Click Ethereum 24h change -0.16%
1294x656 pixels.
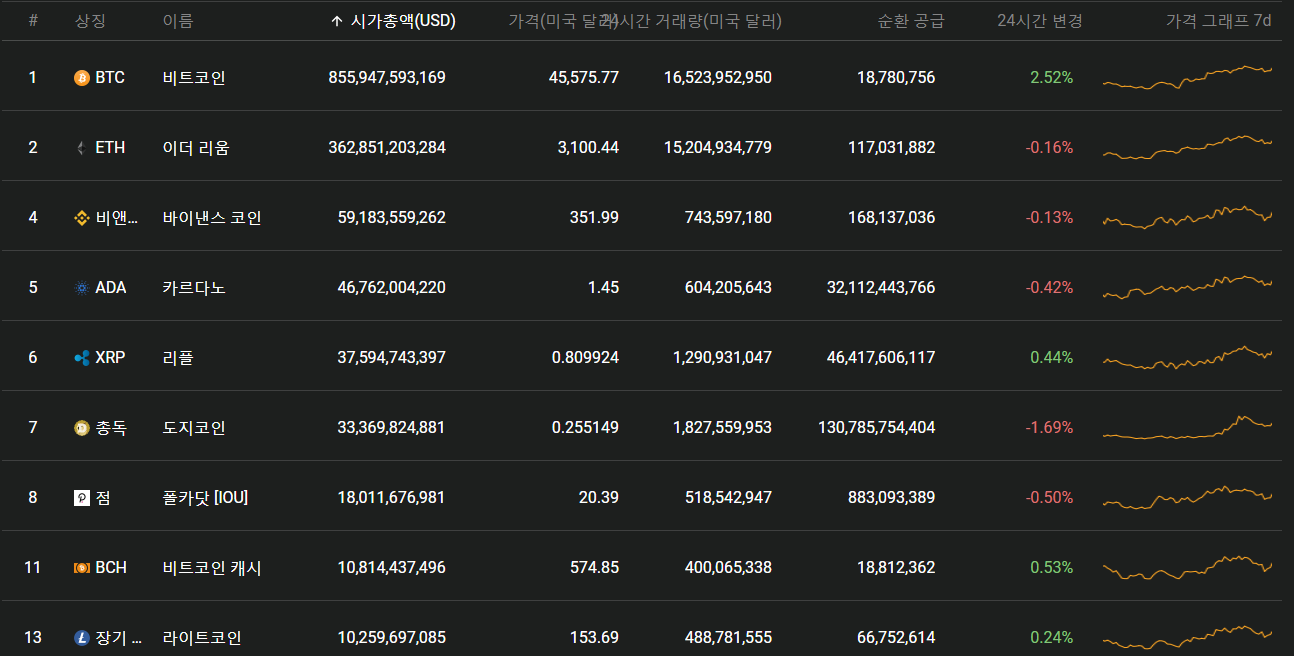tap(1049, 147)
